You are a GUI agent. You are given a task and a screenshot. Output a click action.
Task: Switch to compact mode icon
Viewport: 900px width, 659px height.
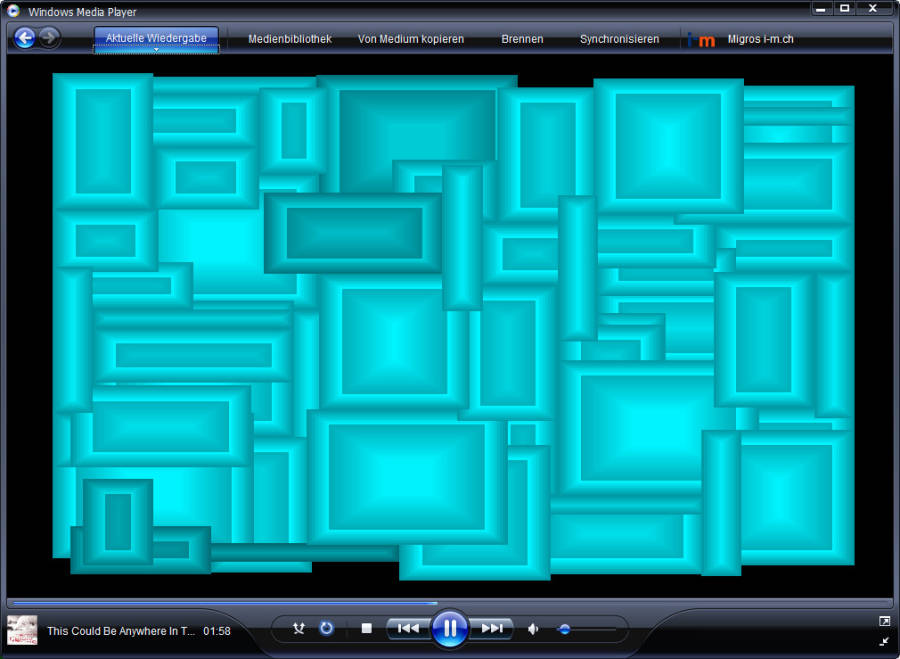tap(884, 641)
